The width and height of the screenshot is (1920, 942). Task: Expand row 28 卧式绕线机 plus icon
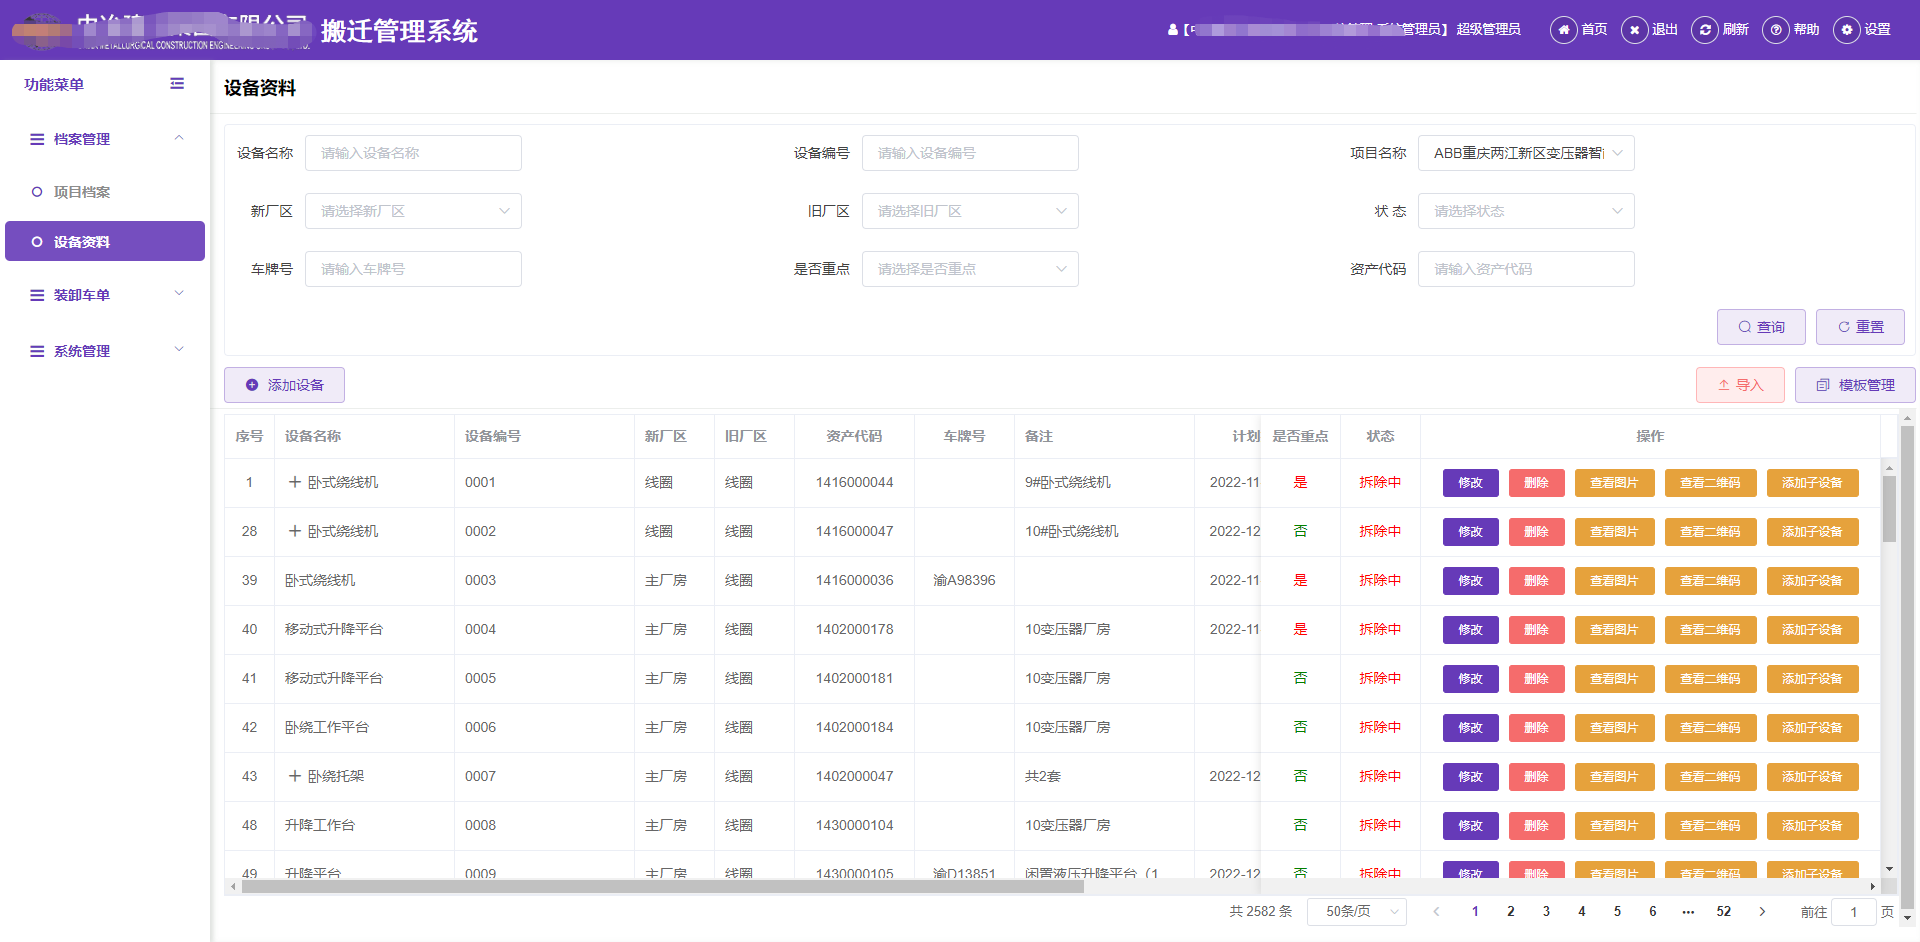(x=295, y=531)
